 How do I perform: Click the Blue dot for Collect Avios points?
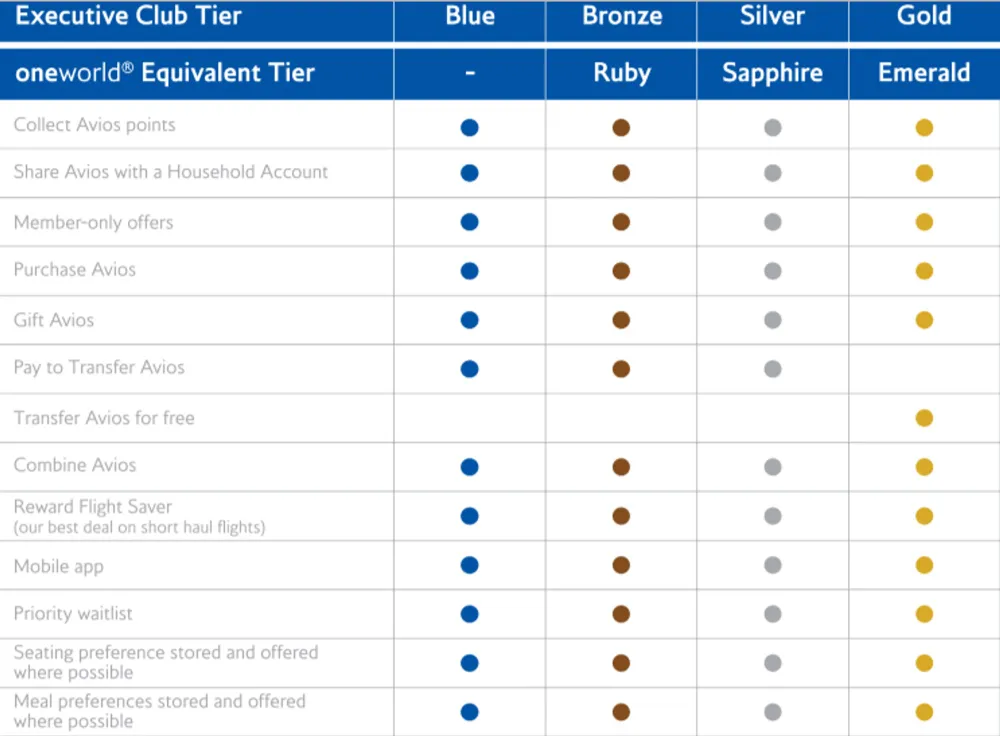(469, 128)
